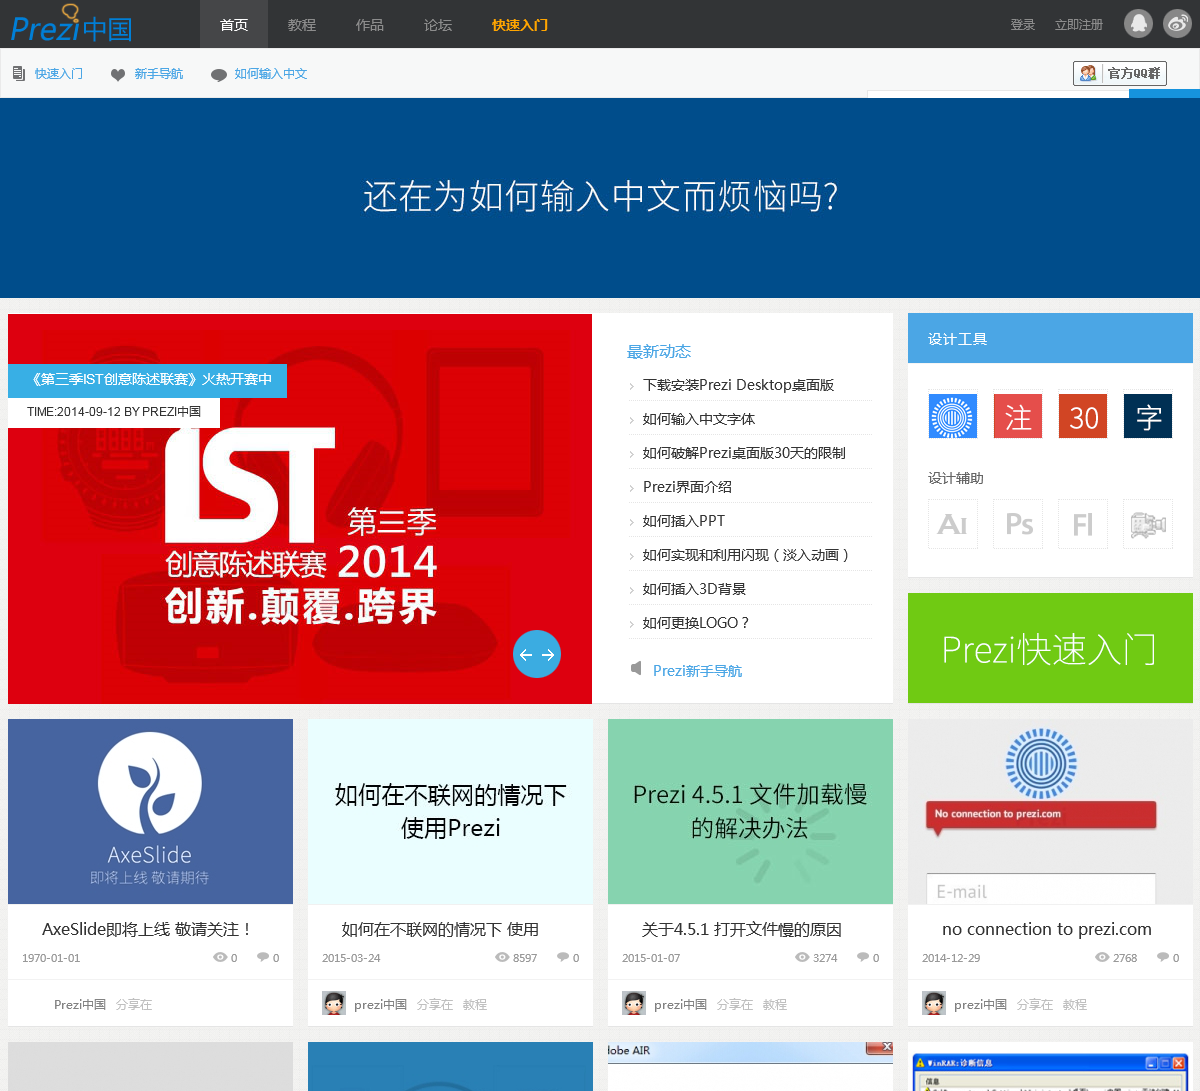Click views eye icon on AxeSlide card
This screenshot has height=1091, width=1200.
pyautogui.click(x=220, y=957)
